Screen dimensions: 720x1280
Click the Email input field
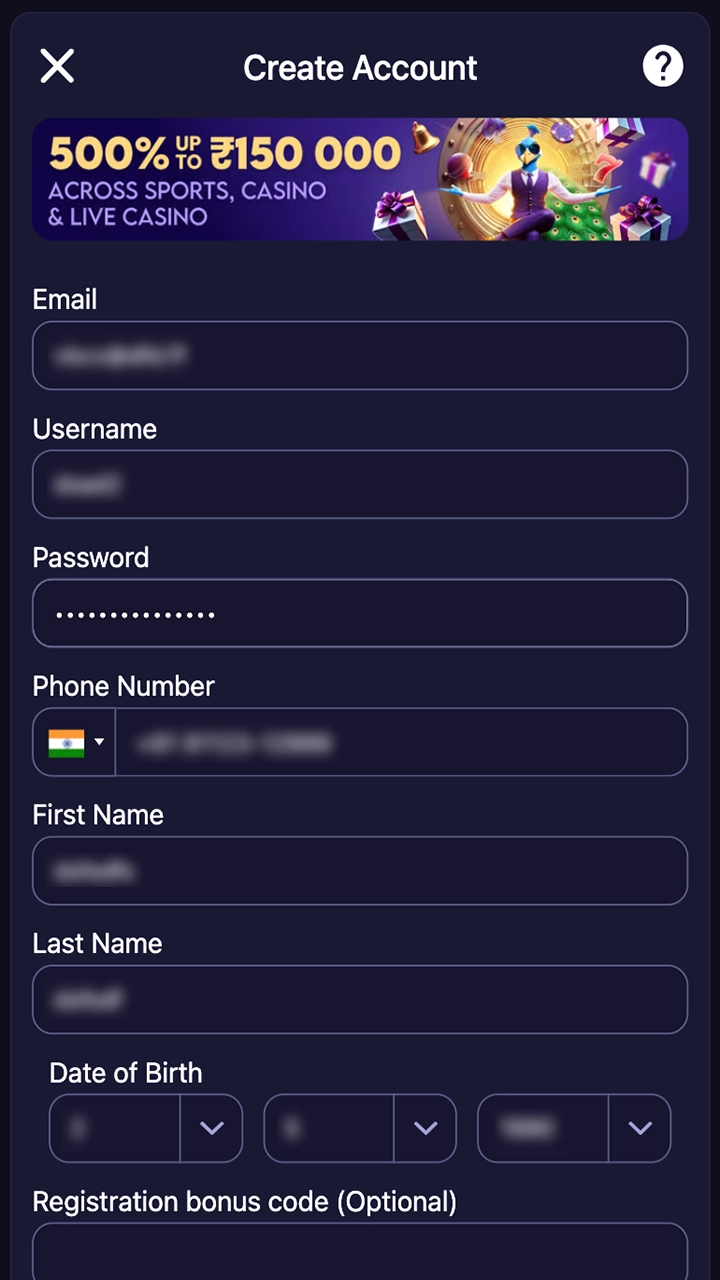tap(360, 355)
